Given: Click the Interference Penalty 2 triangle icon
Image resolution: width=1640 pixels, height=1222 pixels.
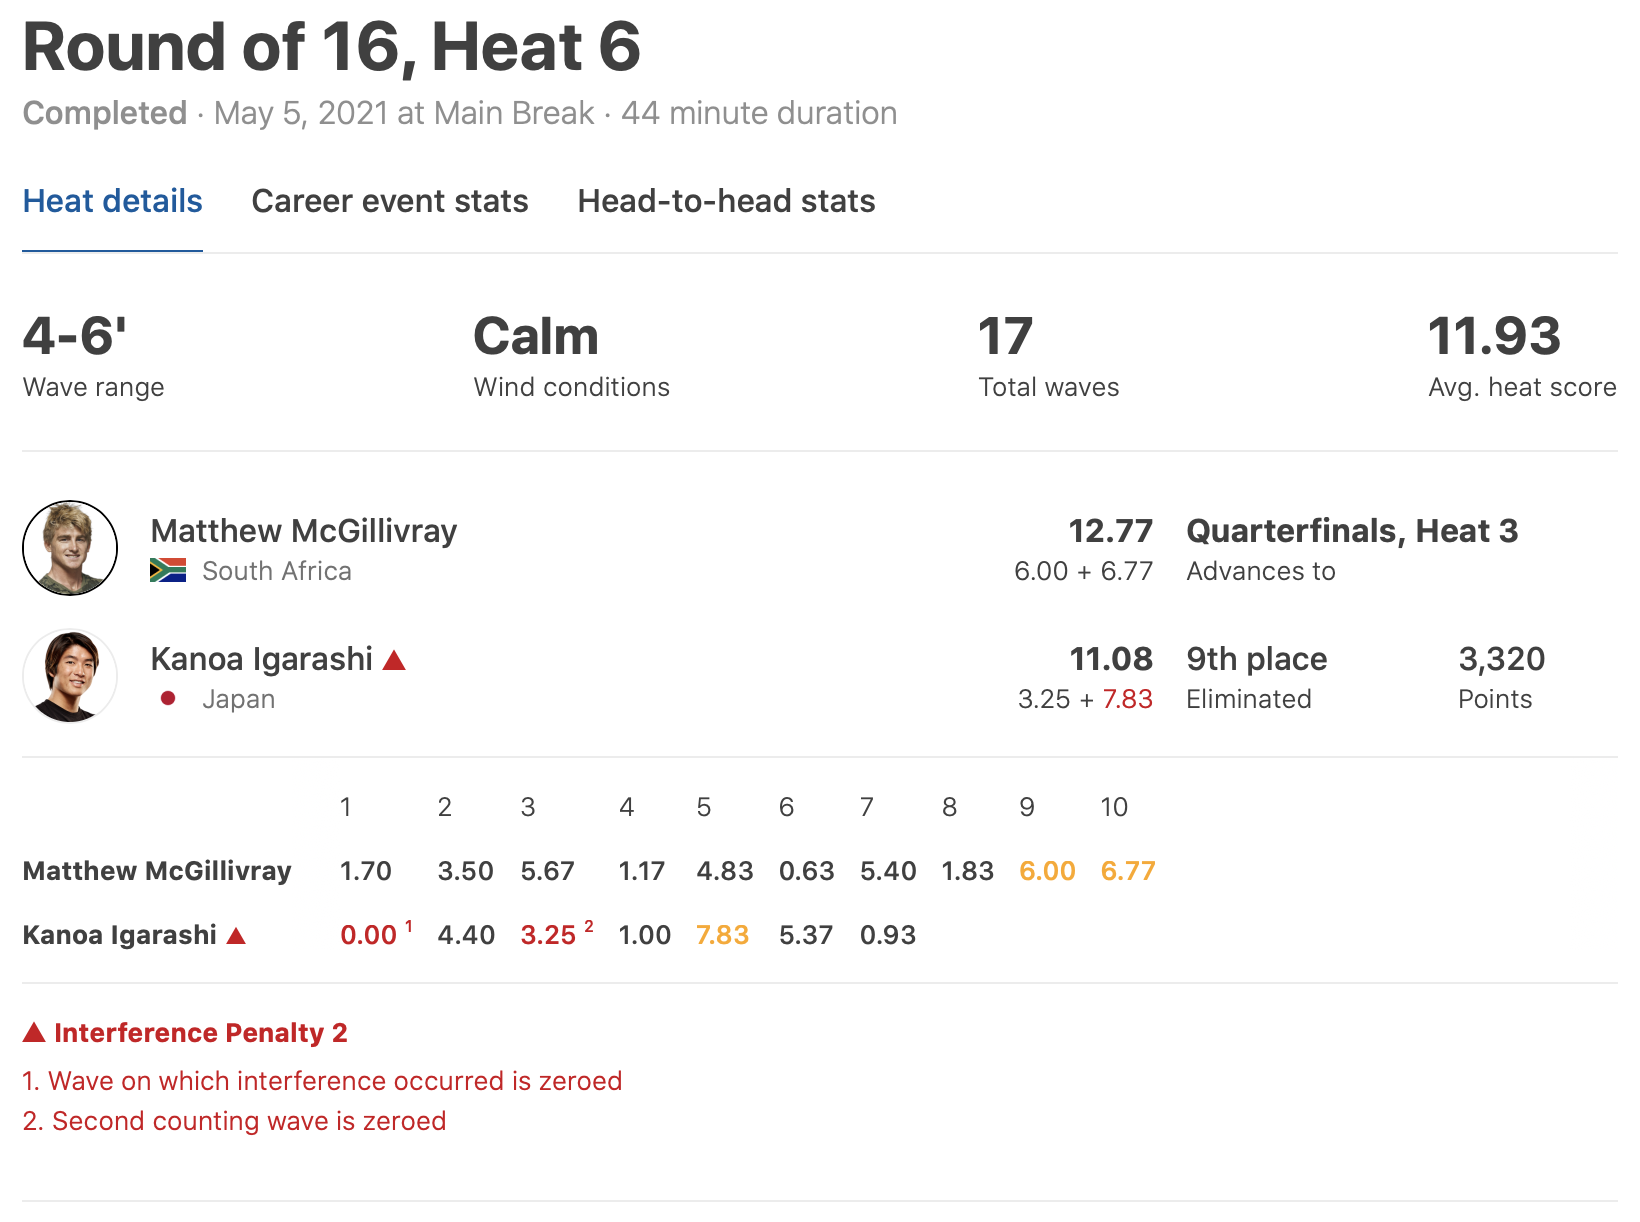Looking at the screenshot, I should pyautogui.click(x=34, y=1033).
